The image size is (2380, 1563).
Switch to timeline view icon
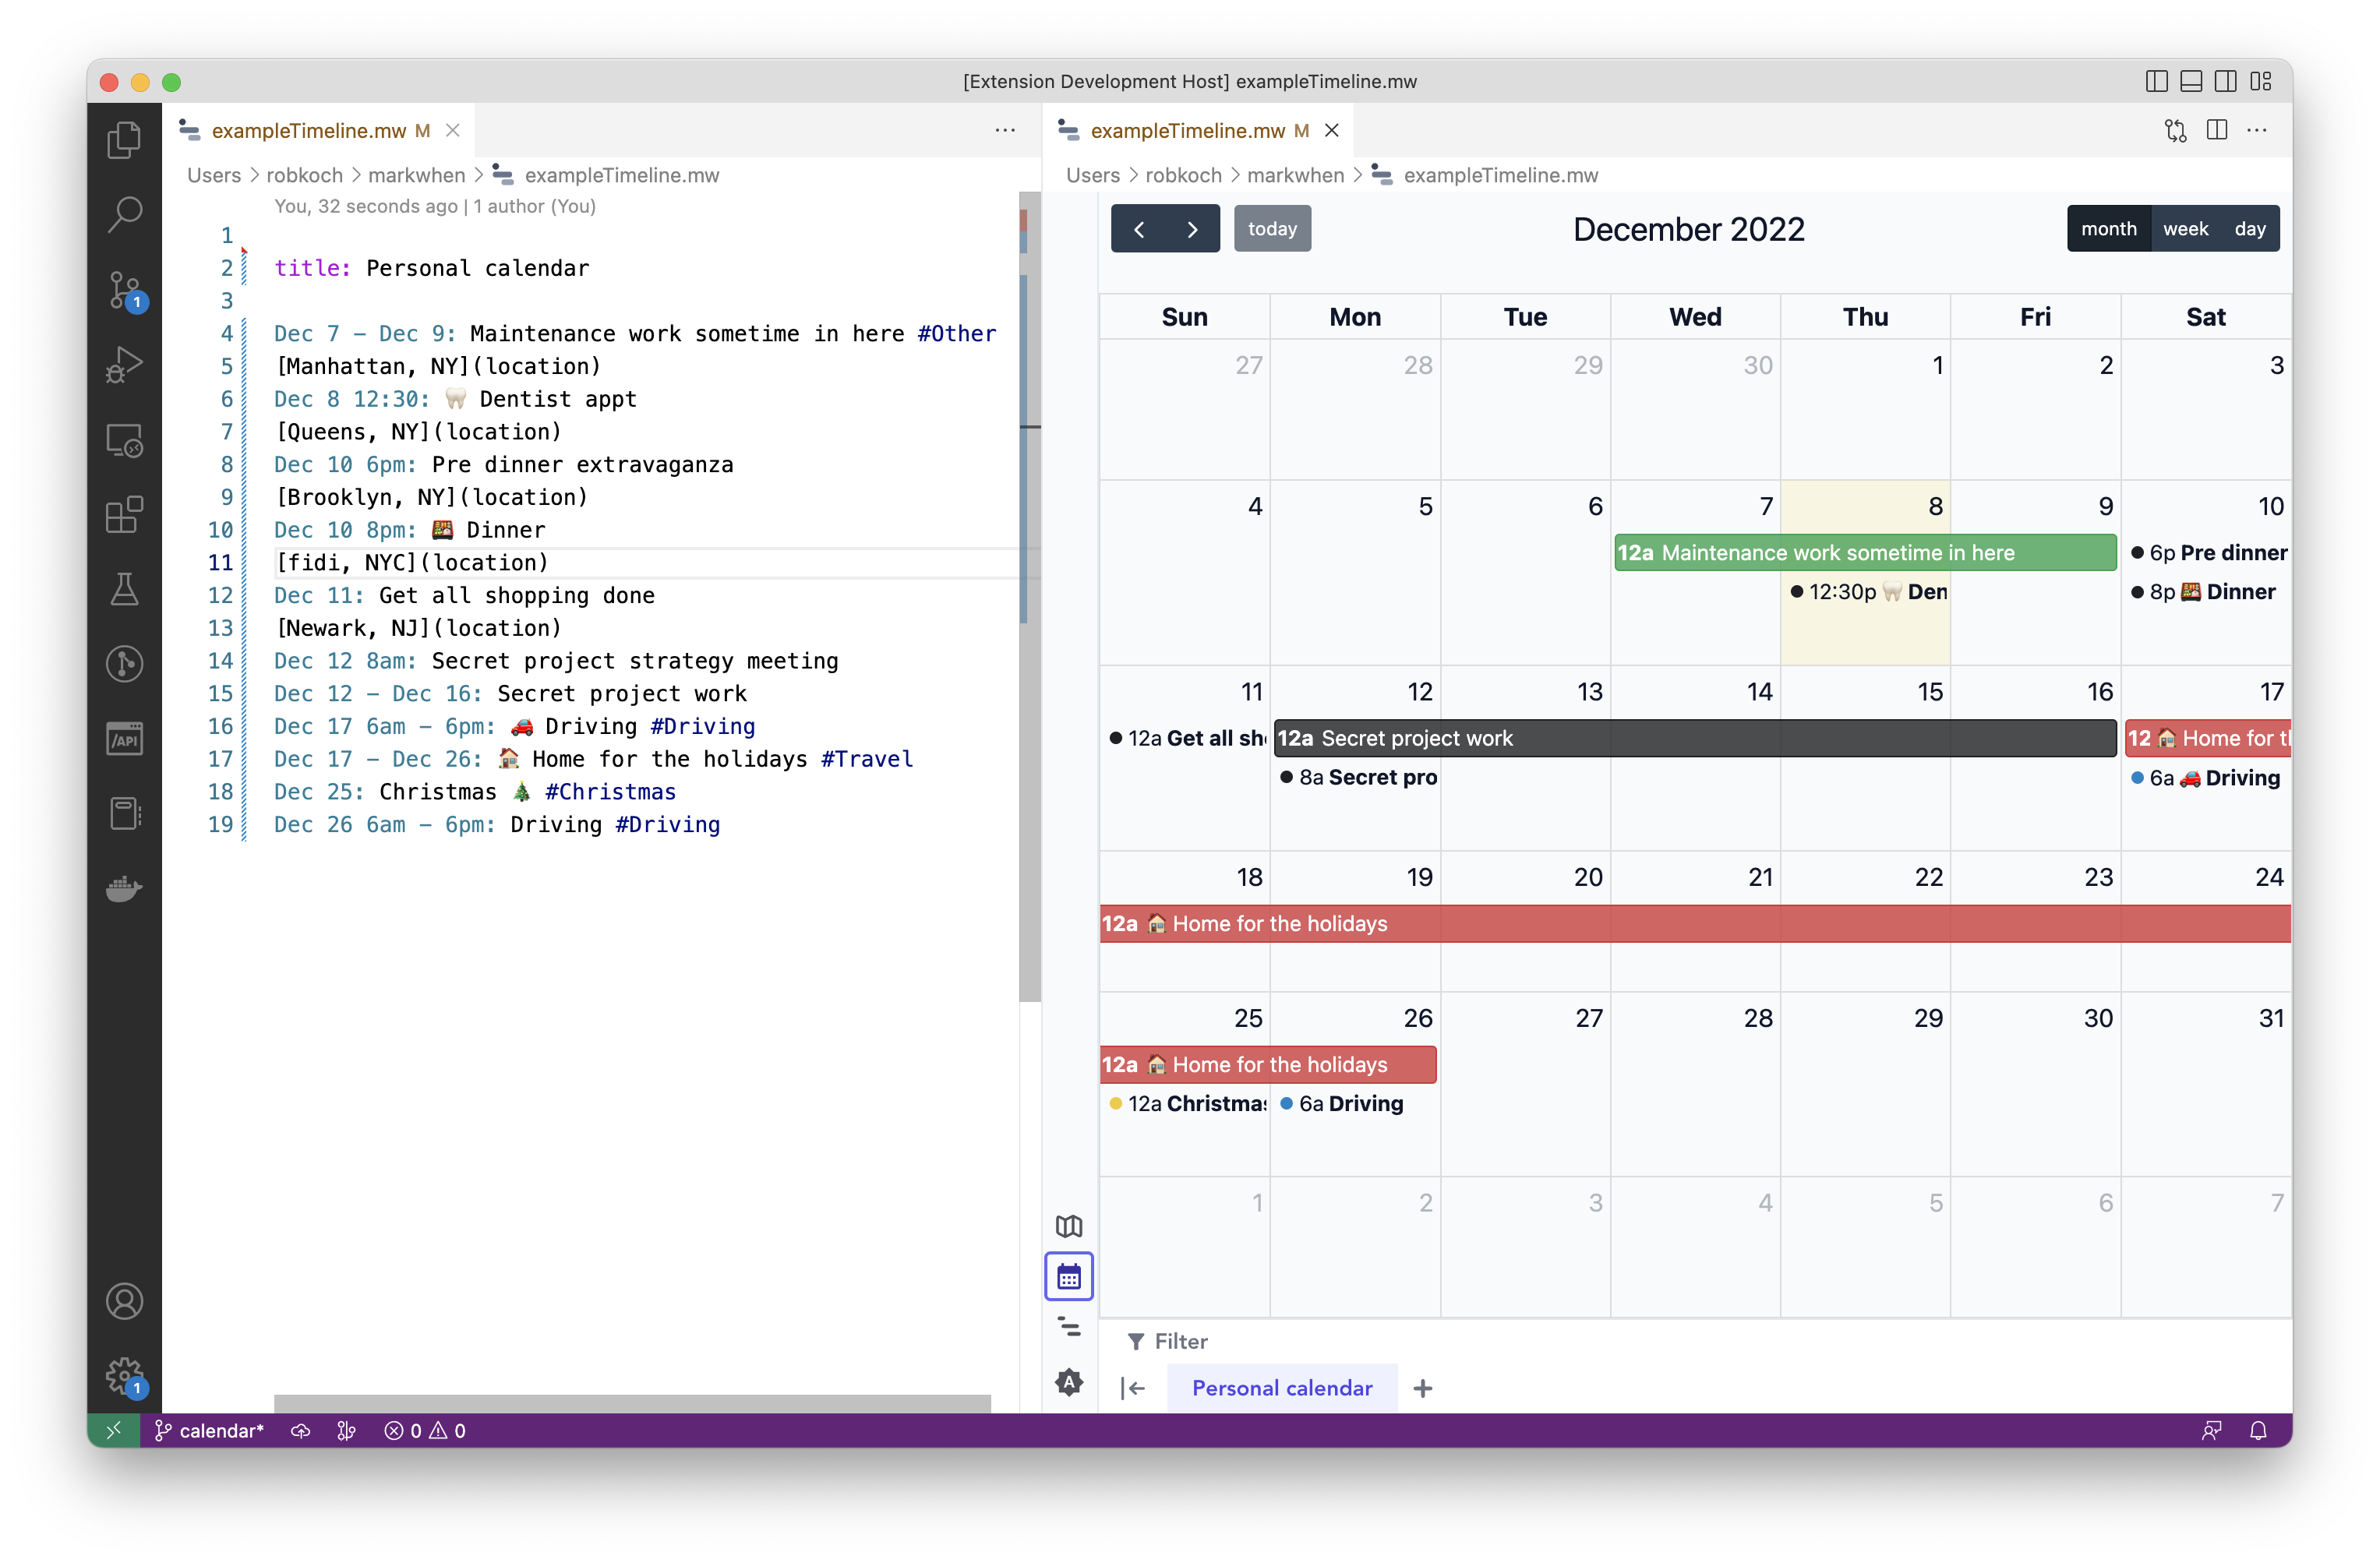[x=1069, y=1327]
